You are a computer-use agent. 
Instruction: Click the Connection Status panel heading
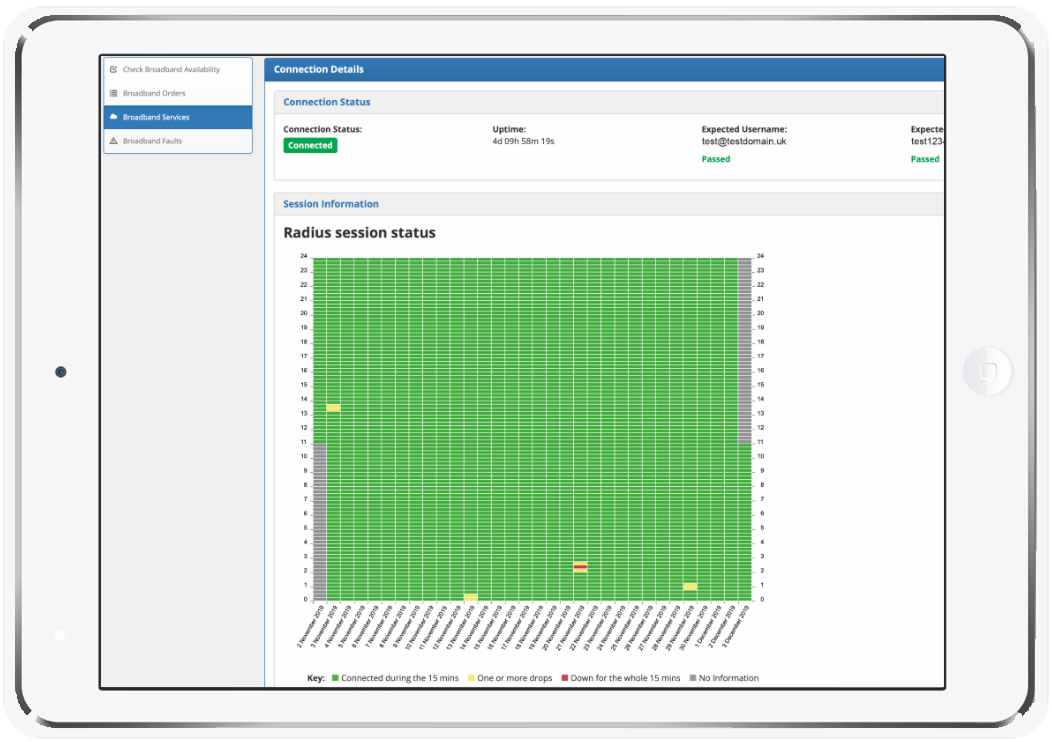pos(327,102)
